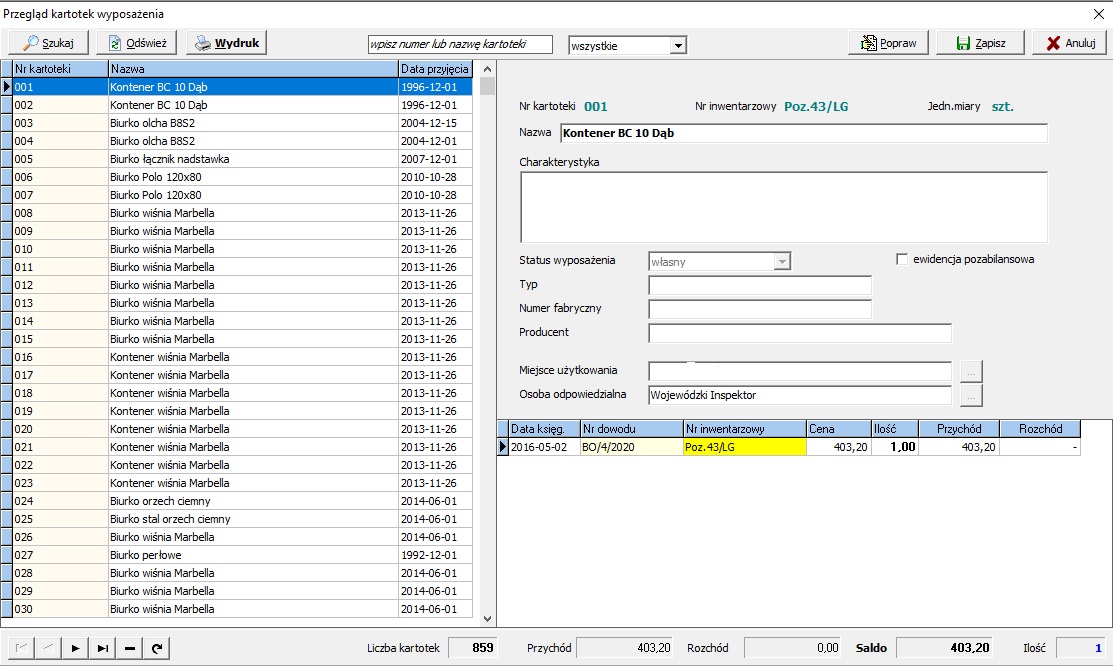Cancel with the Anuluj button
The image size is (1113, 666).
(1069, 43)
